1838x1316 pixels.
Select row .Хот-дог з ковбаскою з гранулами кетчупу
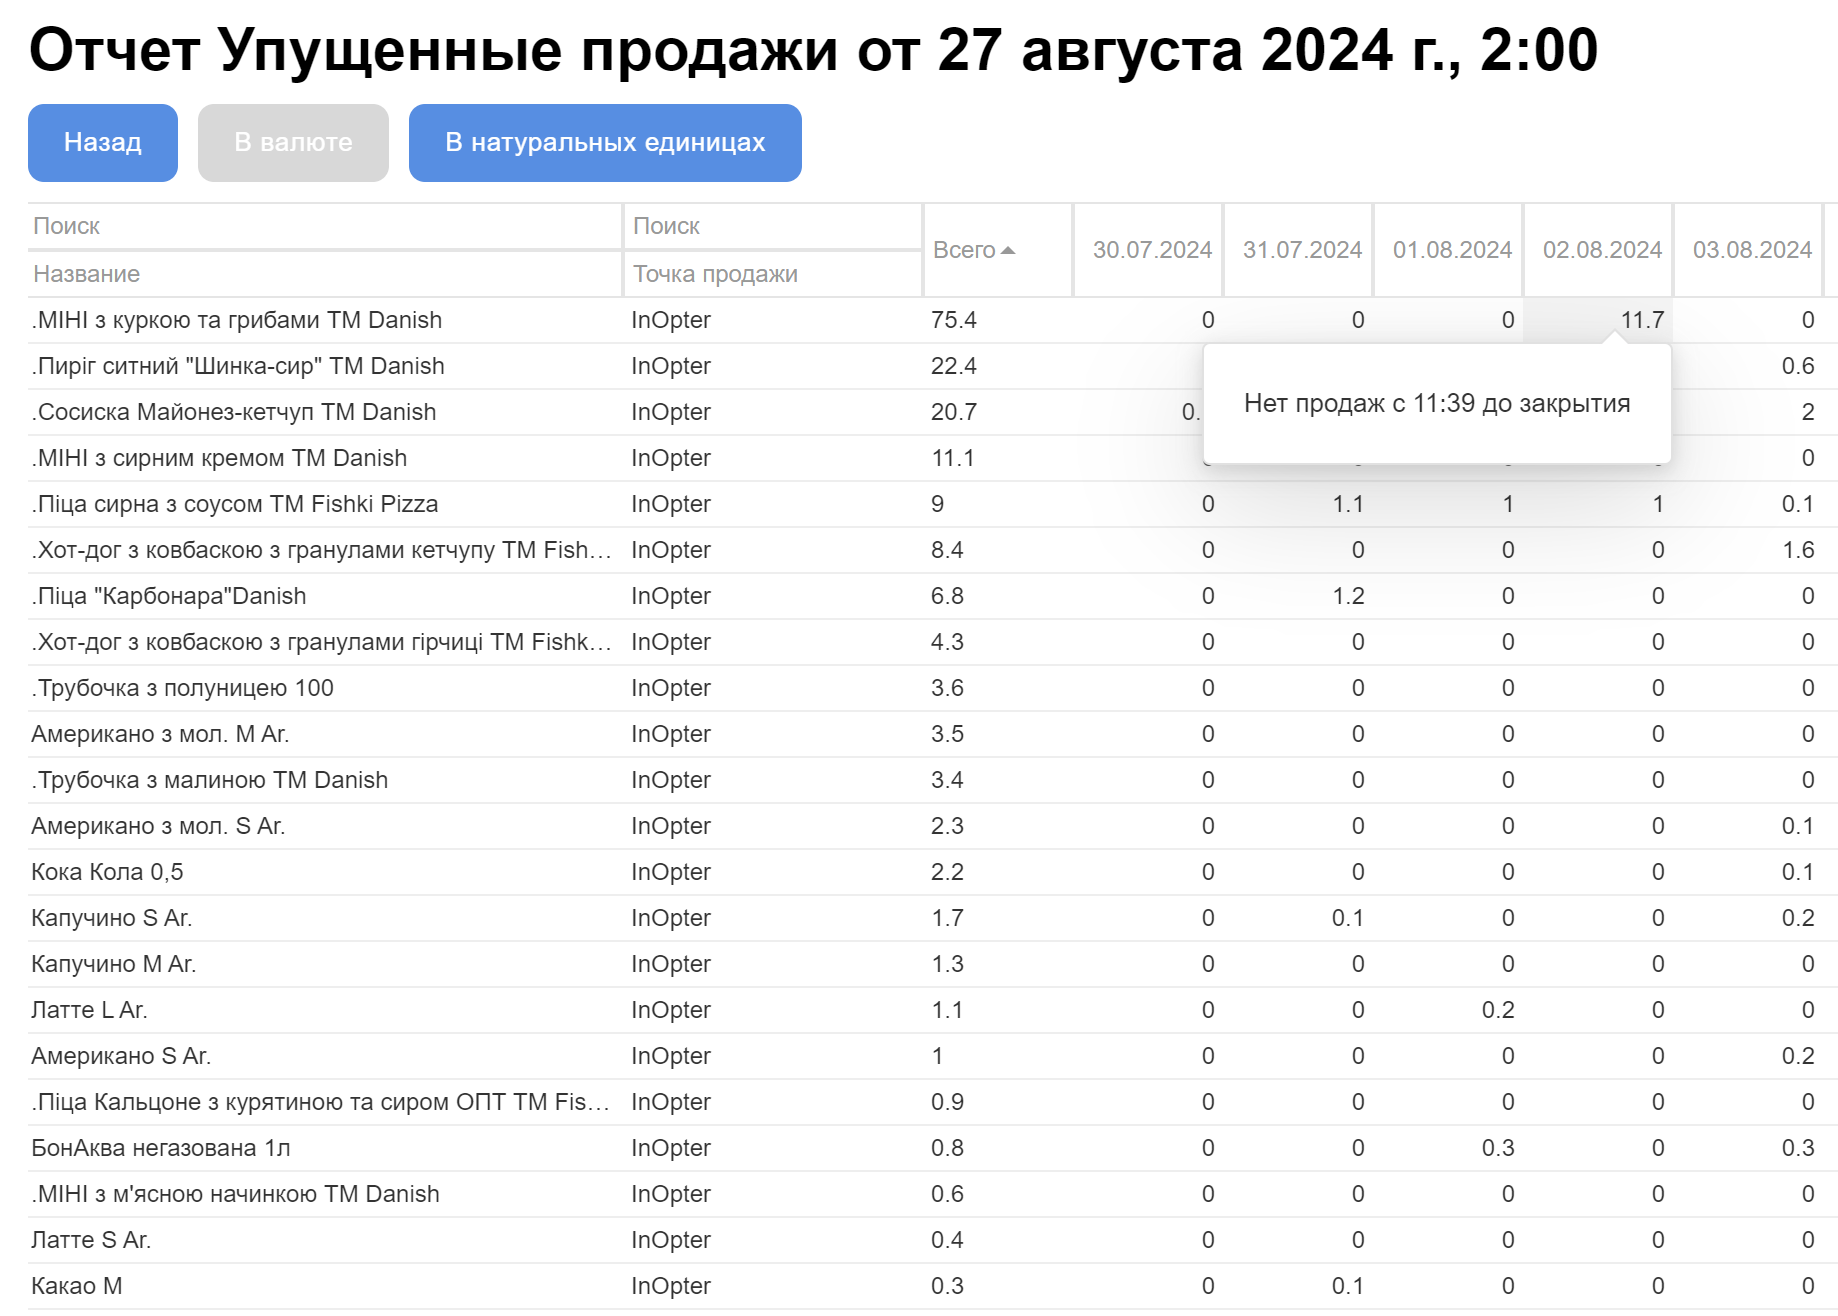pyautogui.click(x=932, y=550)
